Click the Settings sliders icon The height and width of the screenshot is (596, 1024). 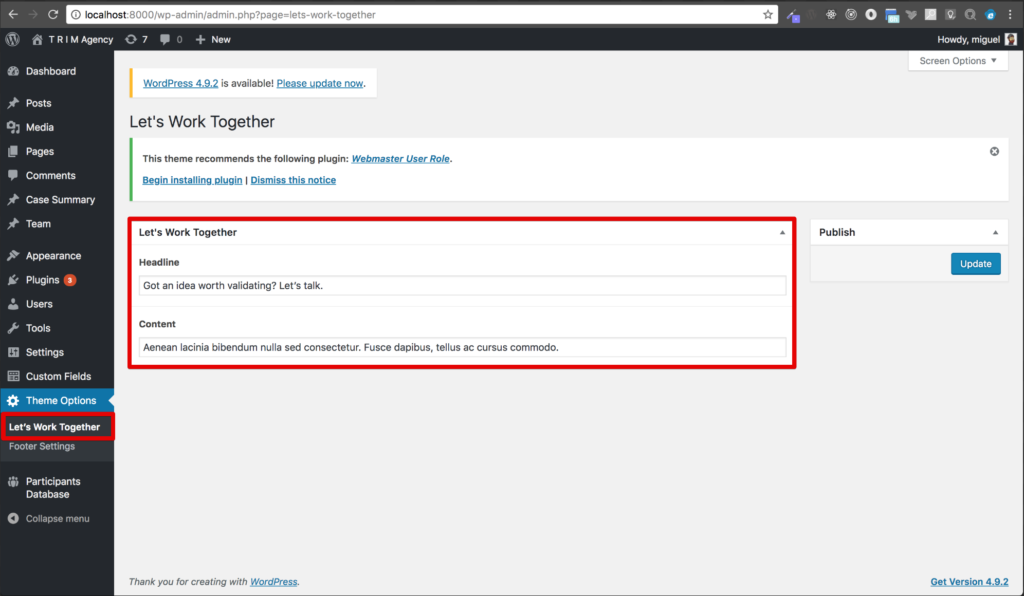tap(13, 353)
